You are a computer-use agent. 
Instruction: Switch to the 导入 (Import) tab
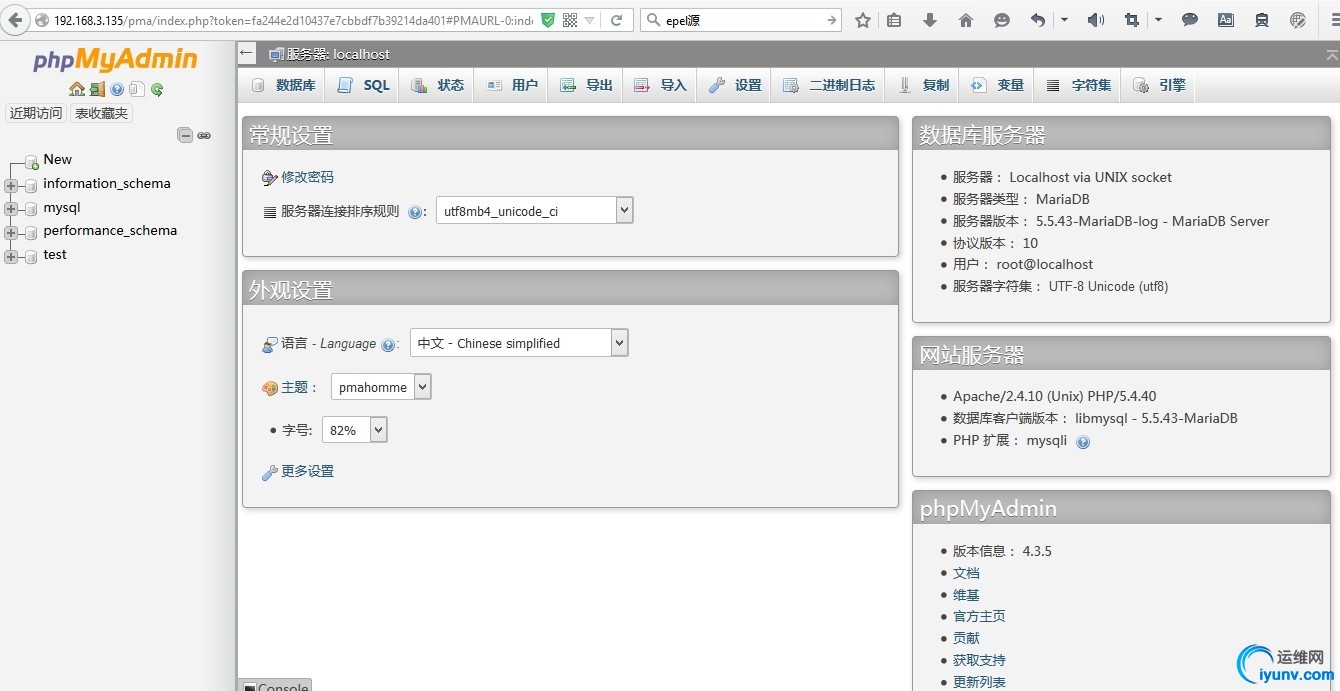pos(660,85)
